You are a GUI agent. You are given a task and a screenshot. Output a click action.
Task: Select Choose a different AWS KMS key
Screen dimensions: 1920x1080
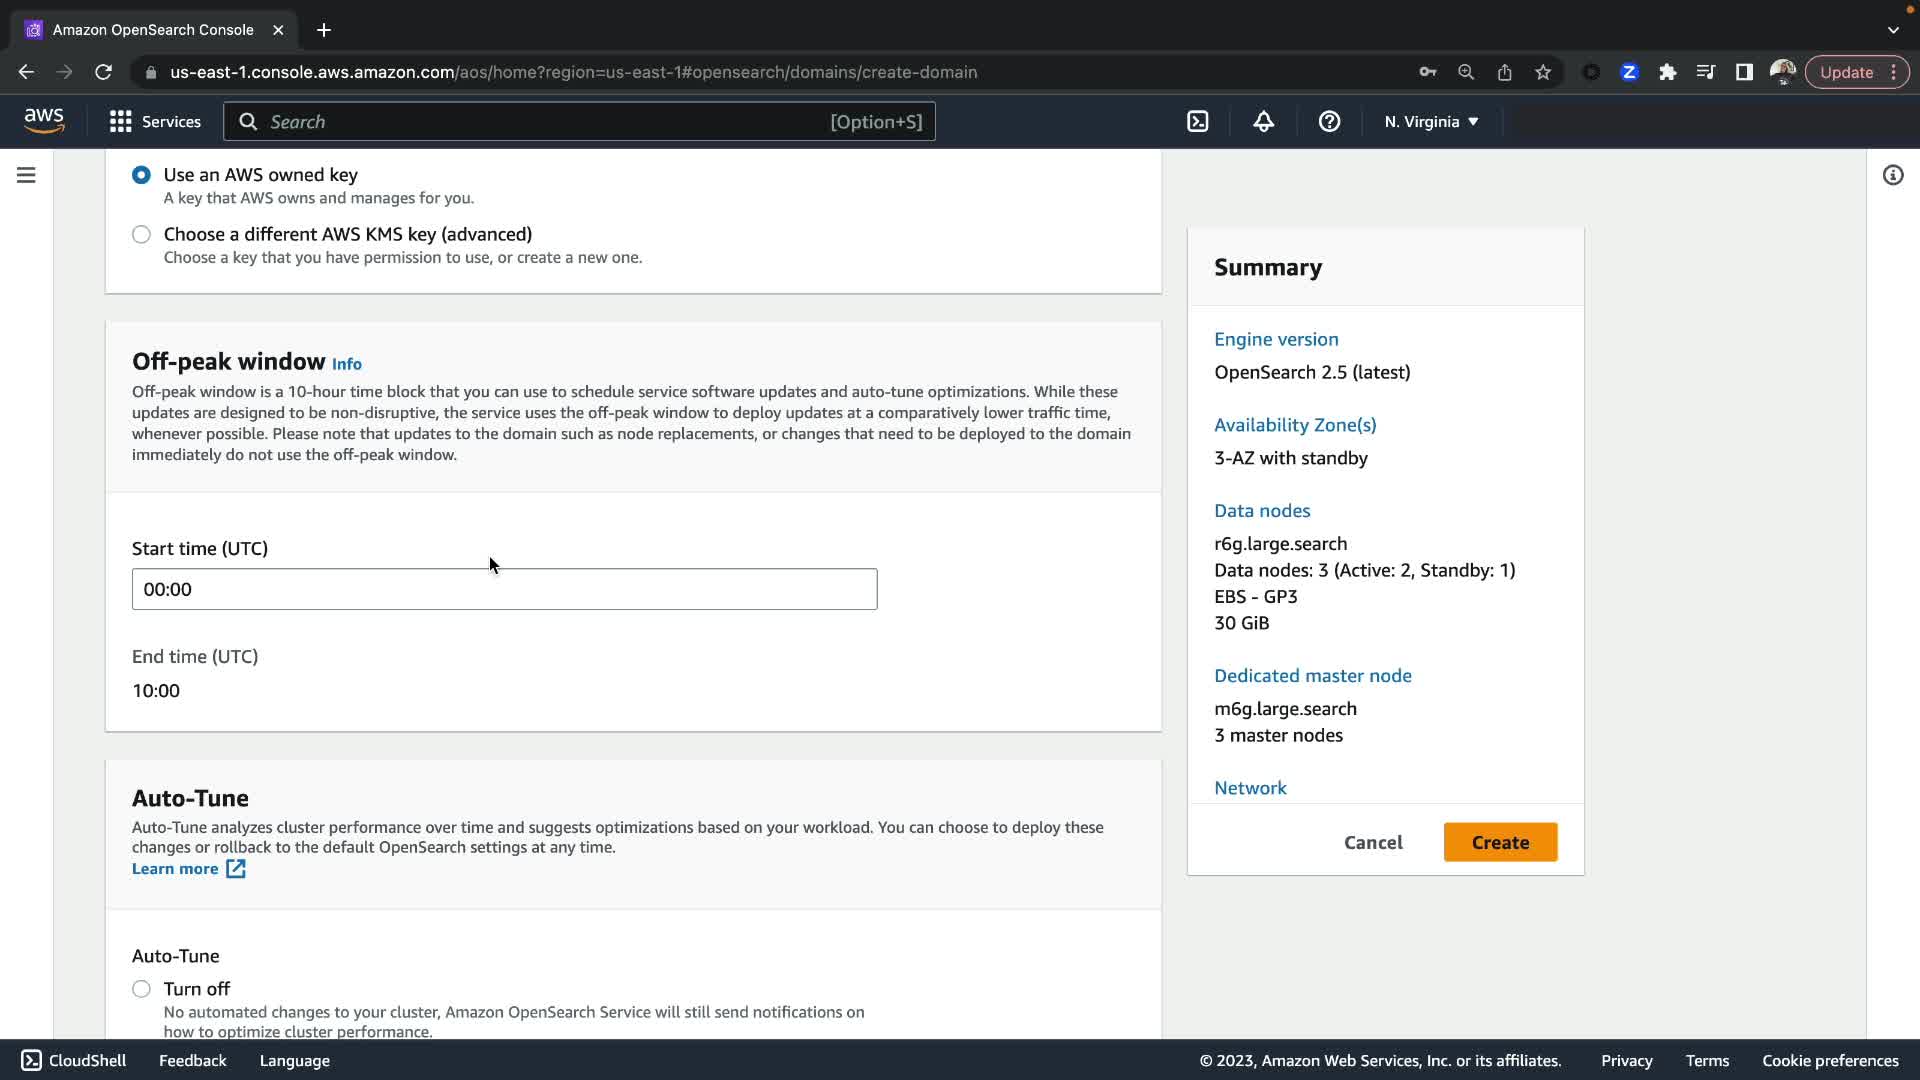point(141,234)
